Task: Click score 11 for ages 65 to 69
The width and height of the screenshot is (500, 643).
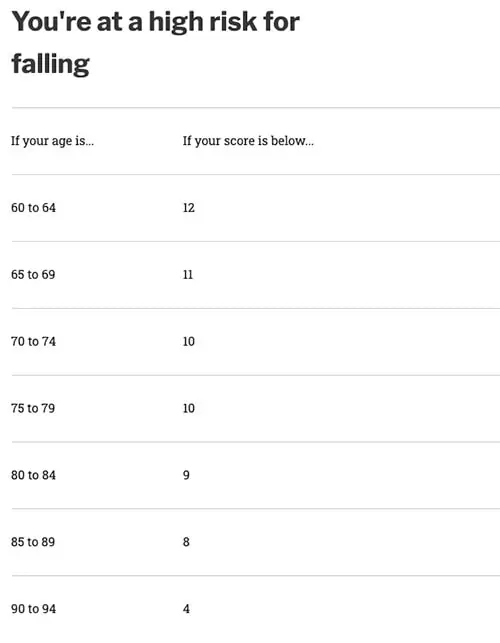Action: [x=188, y=275]
